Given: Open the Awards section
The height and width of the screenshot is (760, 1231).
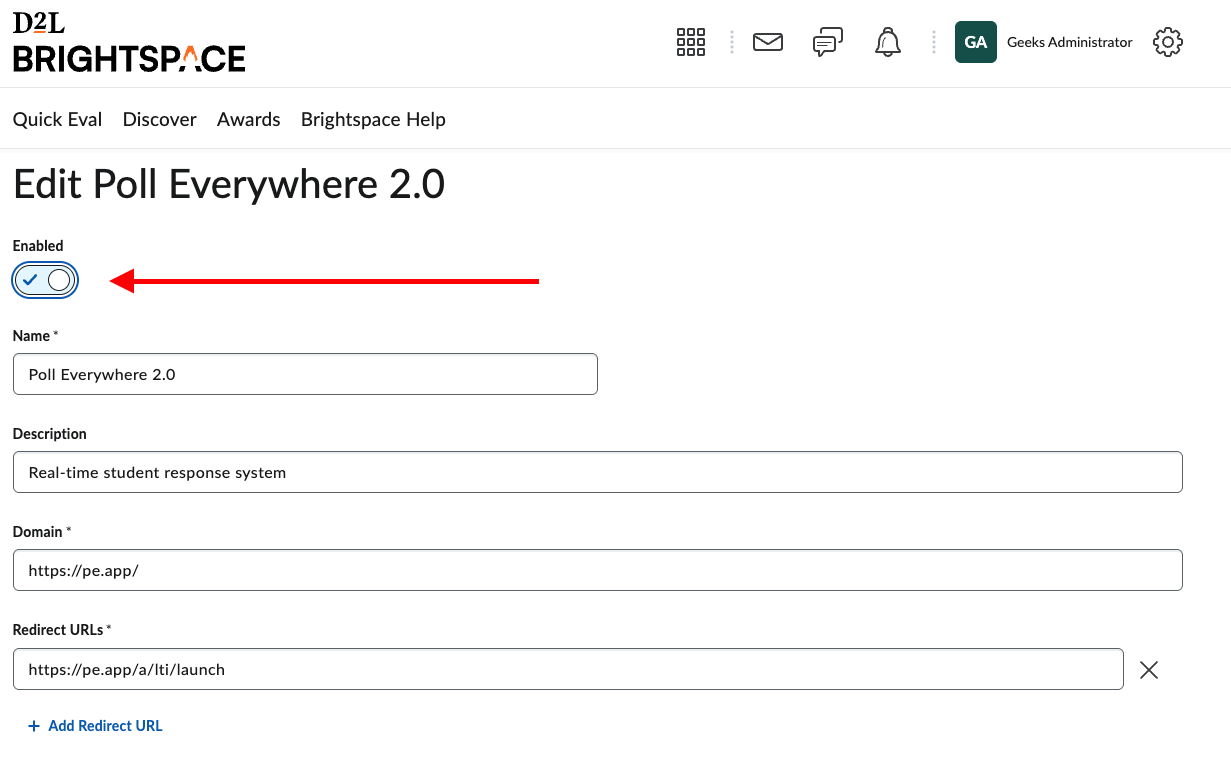Looking at the screenshot, I should pyautogui.click(x=248, y=119).
